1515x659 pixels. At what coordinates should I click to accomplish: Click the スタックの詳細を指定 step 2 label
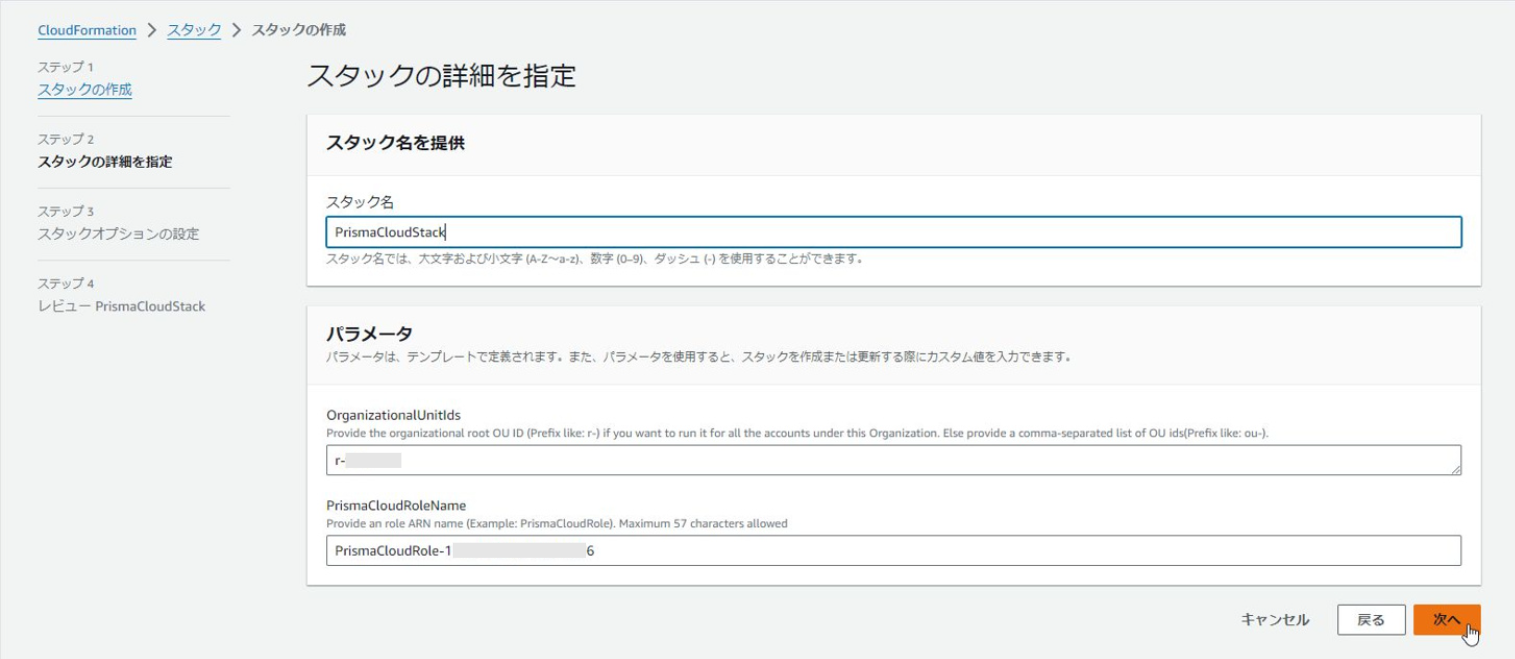point(105,162)
